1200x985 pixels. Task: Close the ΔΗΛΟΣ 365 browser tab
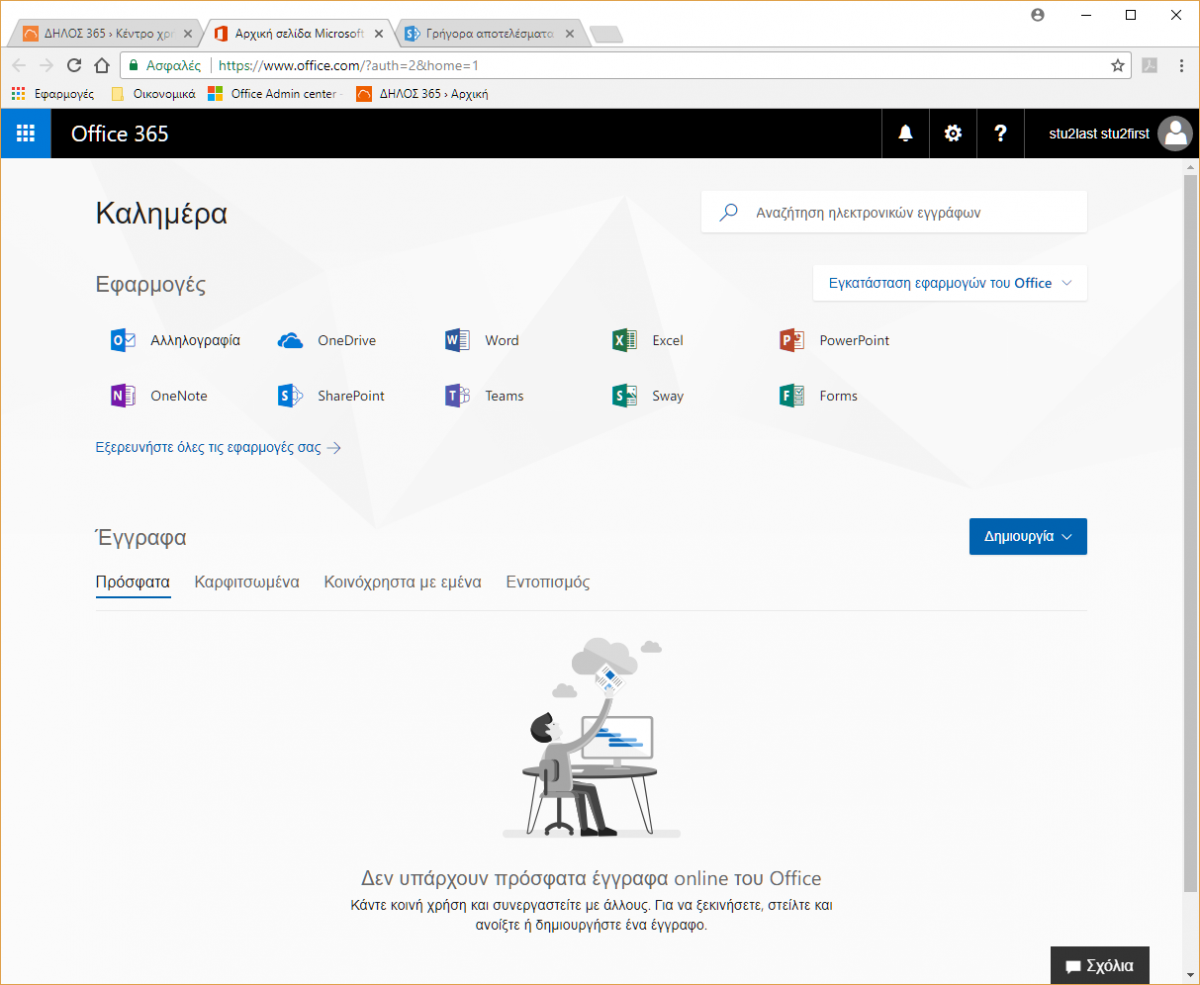186,34
